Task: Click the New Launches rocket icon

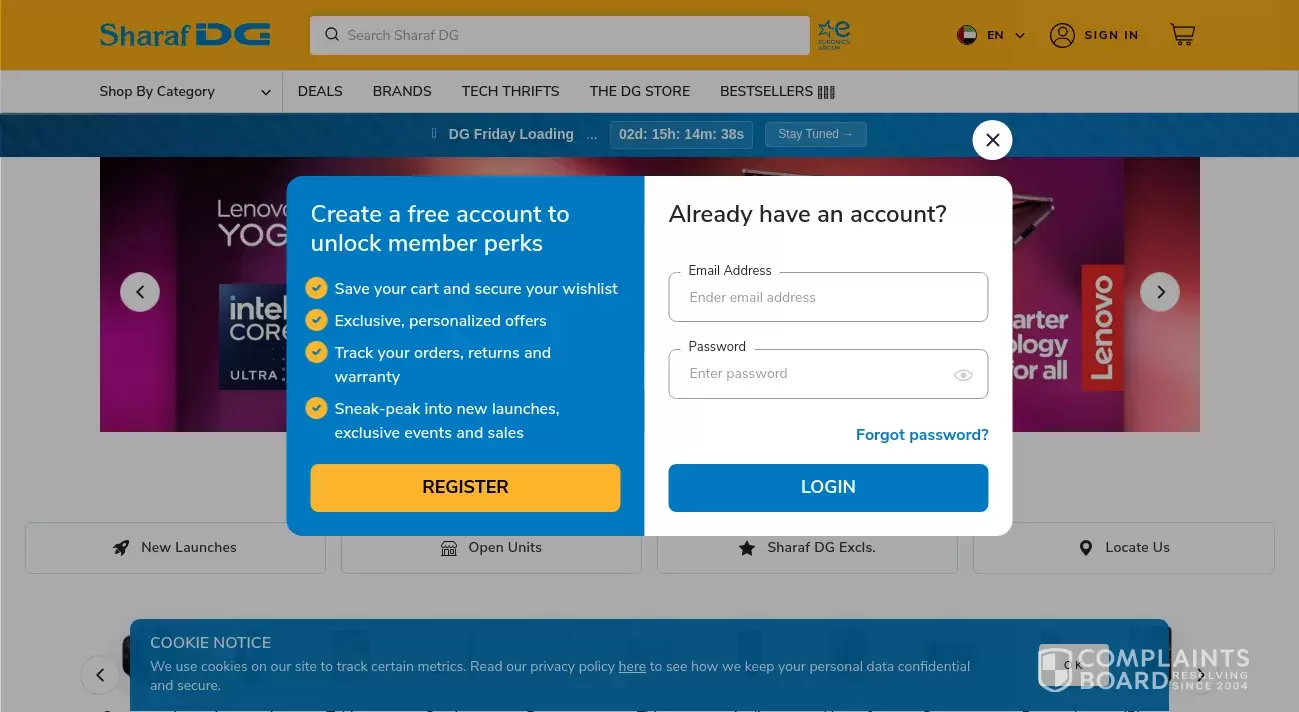Action: (x=121, y=548)
